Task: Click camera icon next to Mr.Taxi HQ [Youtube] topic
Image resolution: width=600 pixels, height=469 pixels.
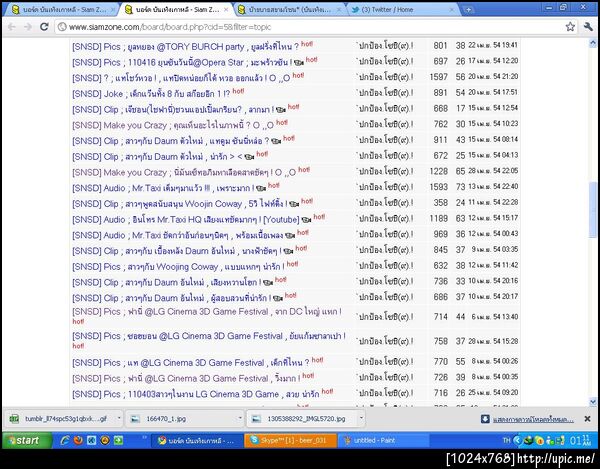Action: coord(306,220)
